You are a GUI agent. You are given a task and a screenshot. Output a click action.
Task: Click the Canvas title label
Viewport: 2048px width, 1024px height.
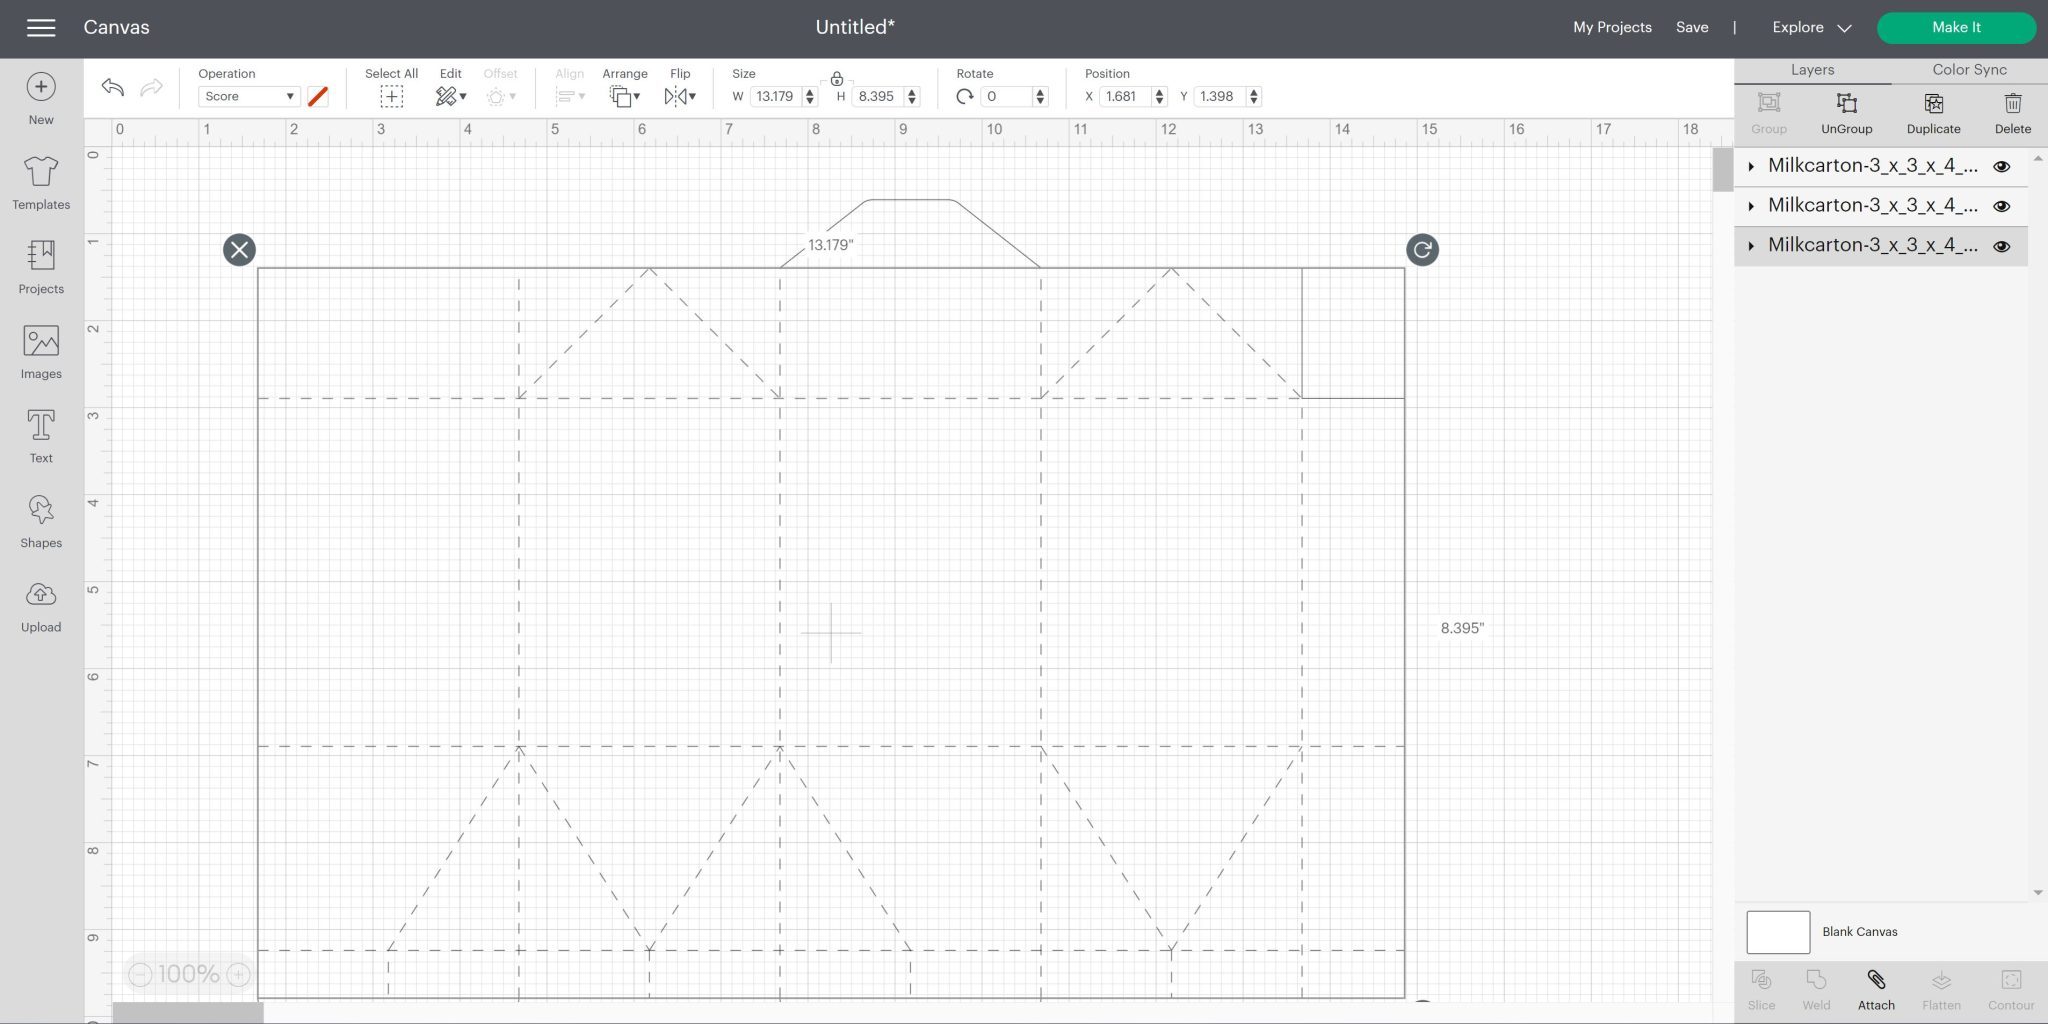[x=116, y=28]
